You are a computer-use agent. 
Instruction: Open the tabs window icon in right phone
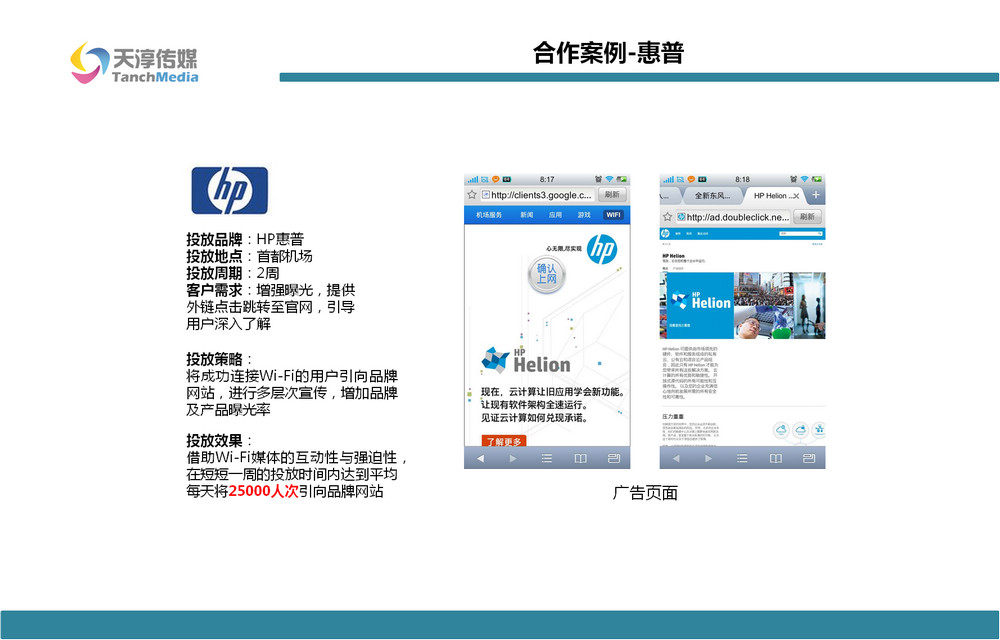tap(809, 458)
